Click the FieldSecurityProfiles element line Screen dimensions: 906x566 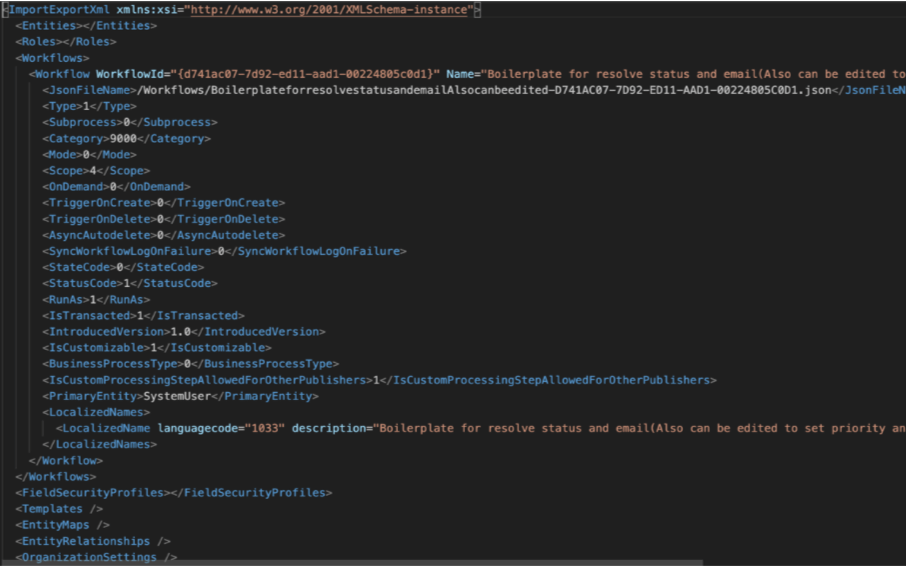tap(174, 493)
